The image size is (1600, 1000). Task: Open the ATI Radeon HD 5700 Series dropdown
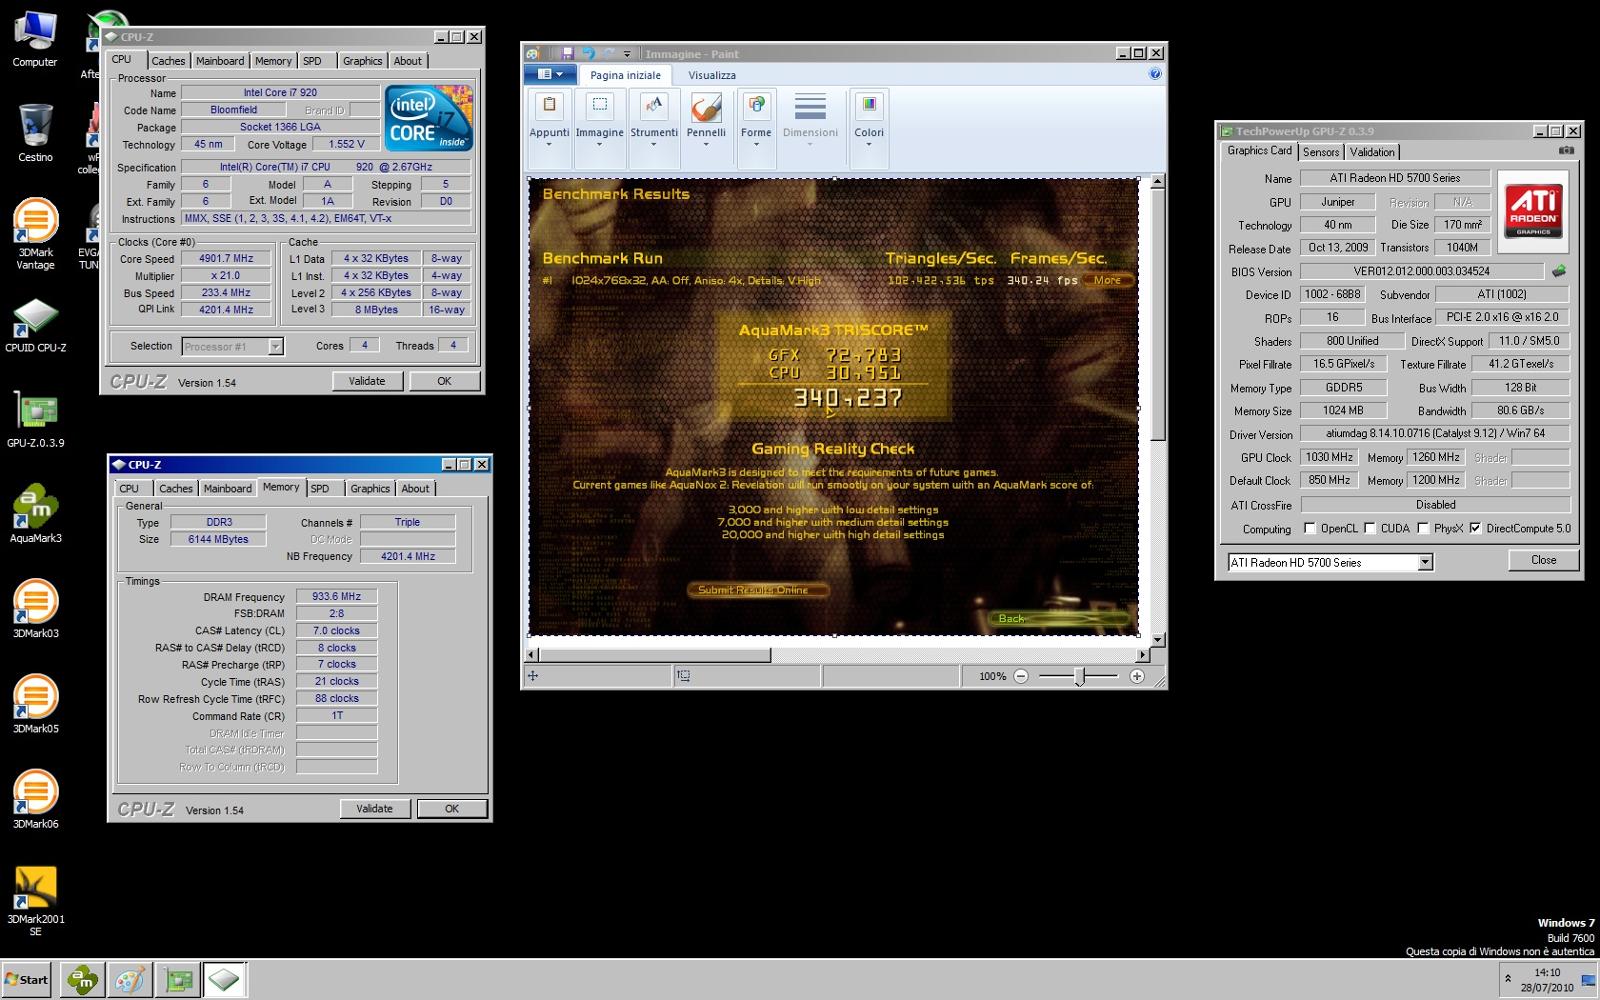(1425, 562)
